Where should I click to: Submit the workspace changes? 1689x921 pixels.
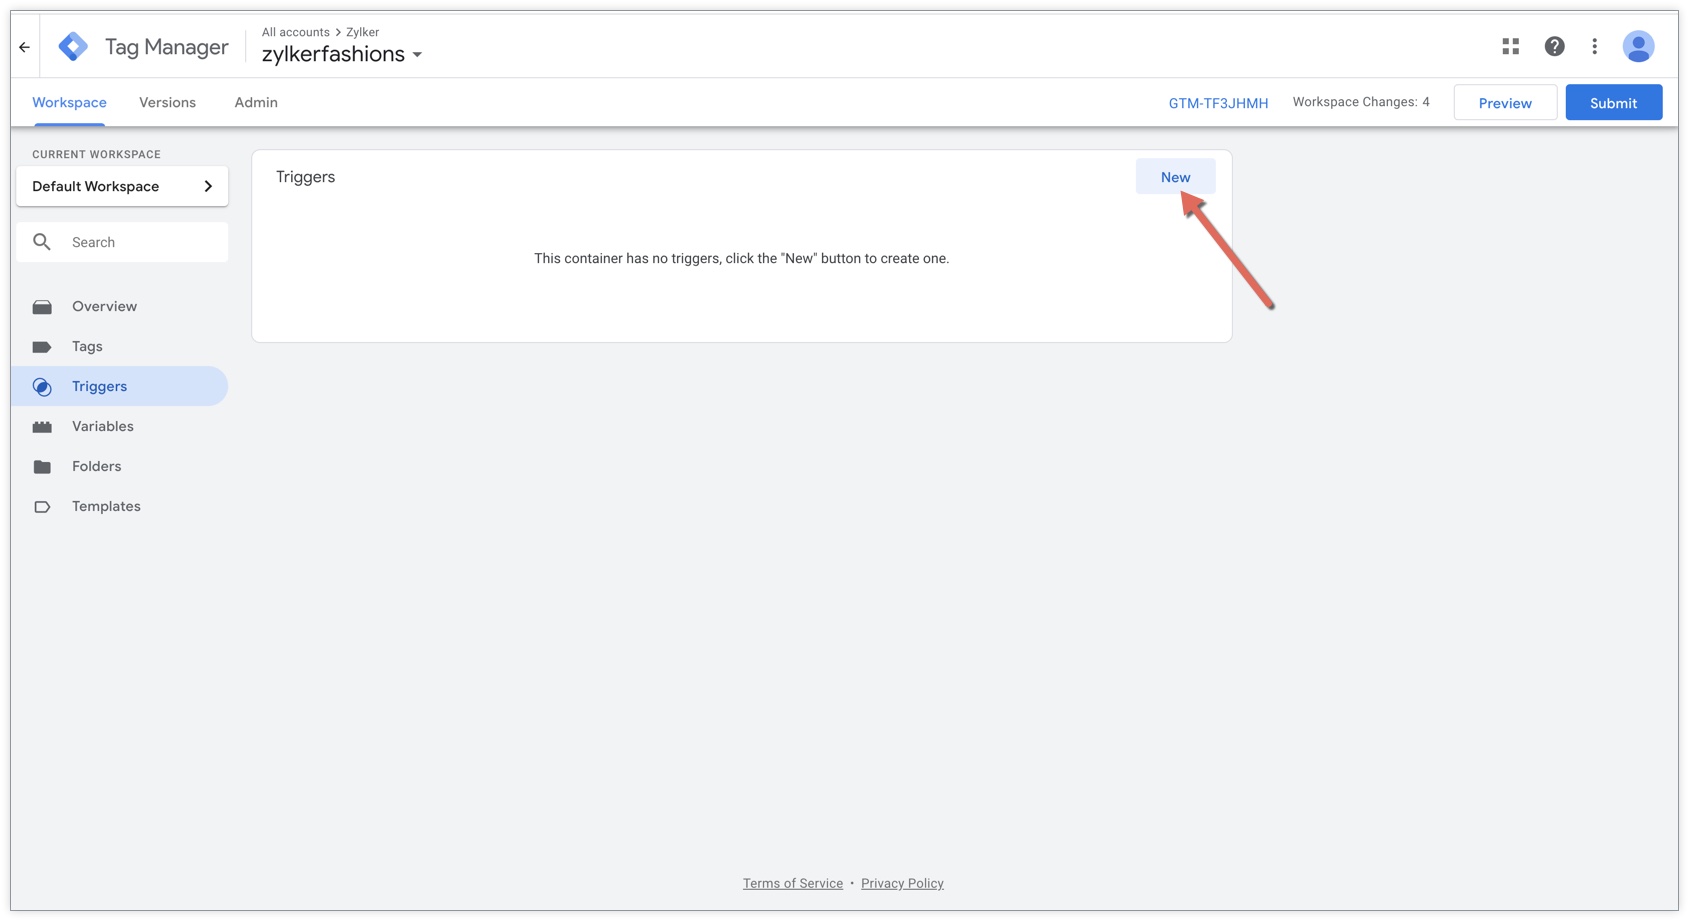click(x=1613, y=103)
